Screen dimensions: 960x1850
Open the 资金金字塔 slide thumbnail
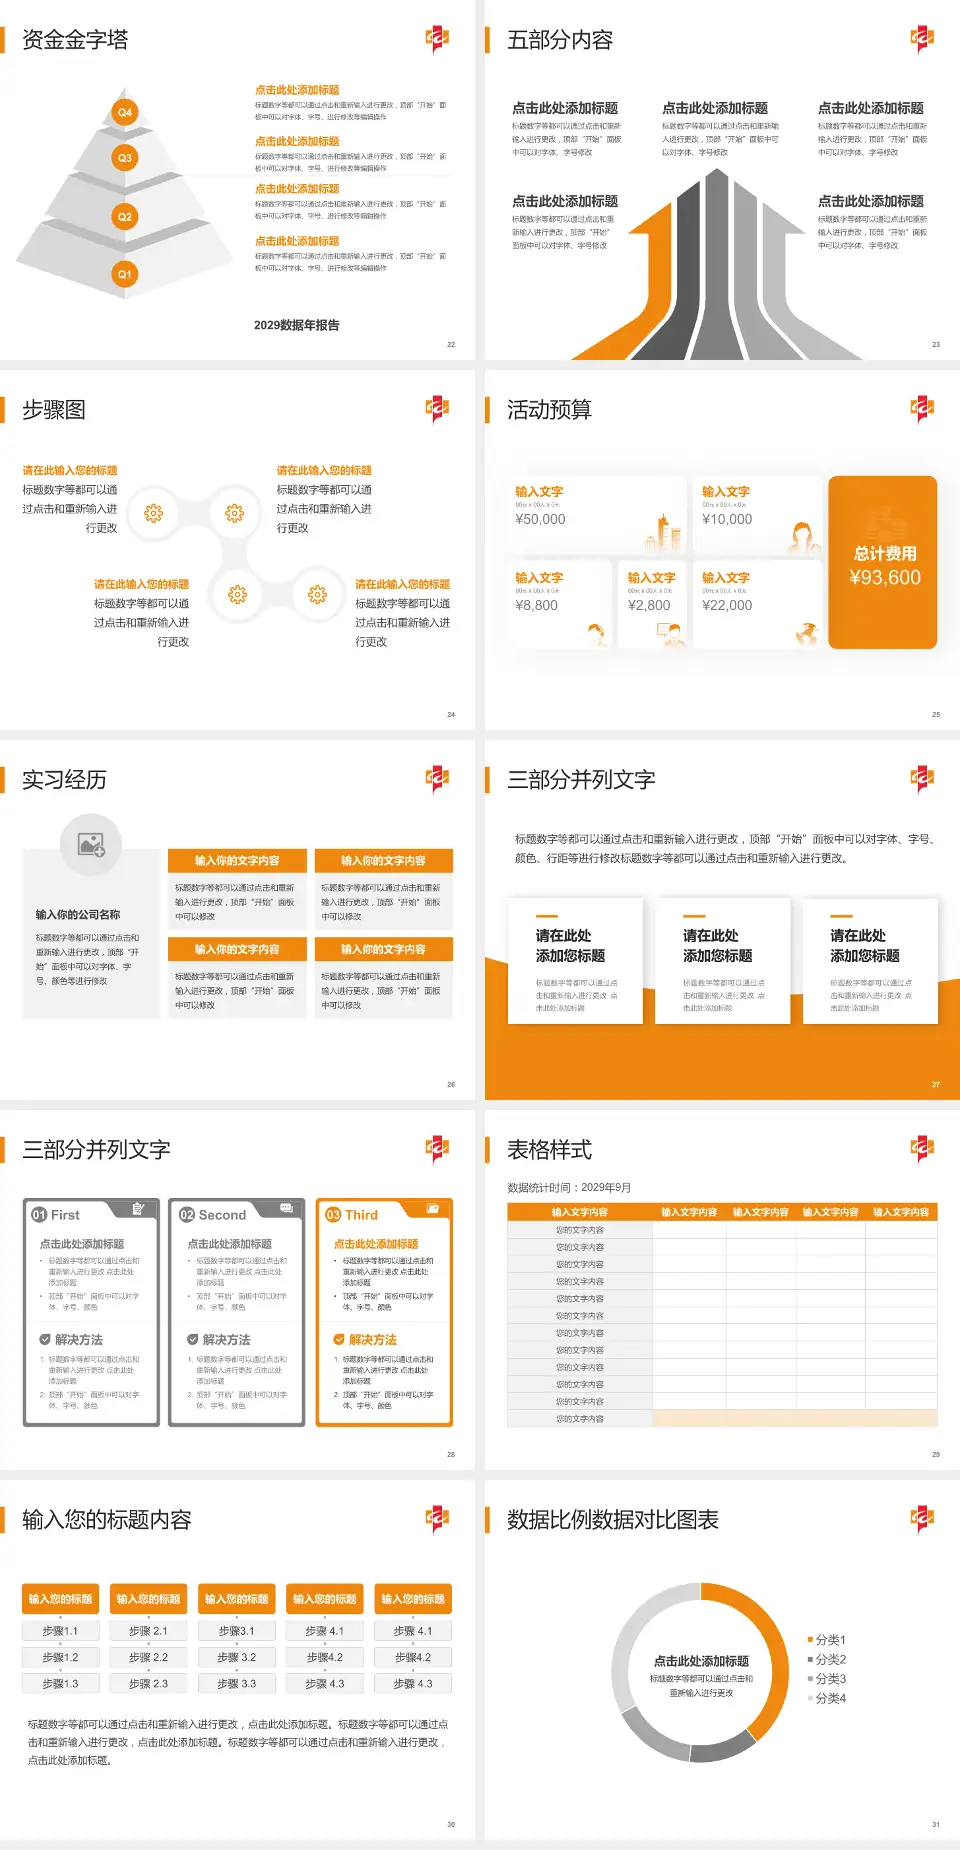237,180
